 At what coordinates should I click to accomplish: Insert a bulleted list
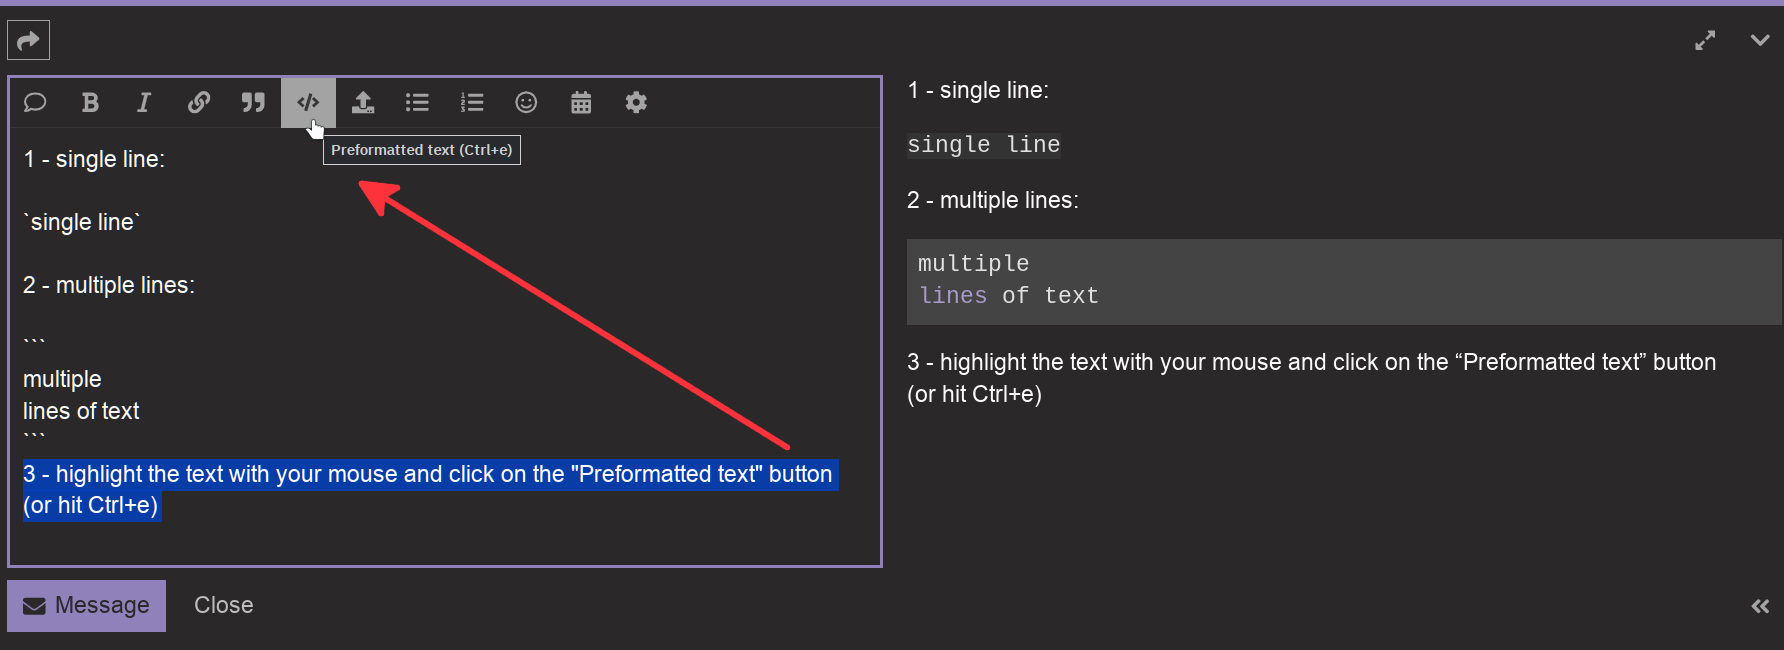click(x=417, y=102)
